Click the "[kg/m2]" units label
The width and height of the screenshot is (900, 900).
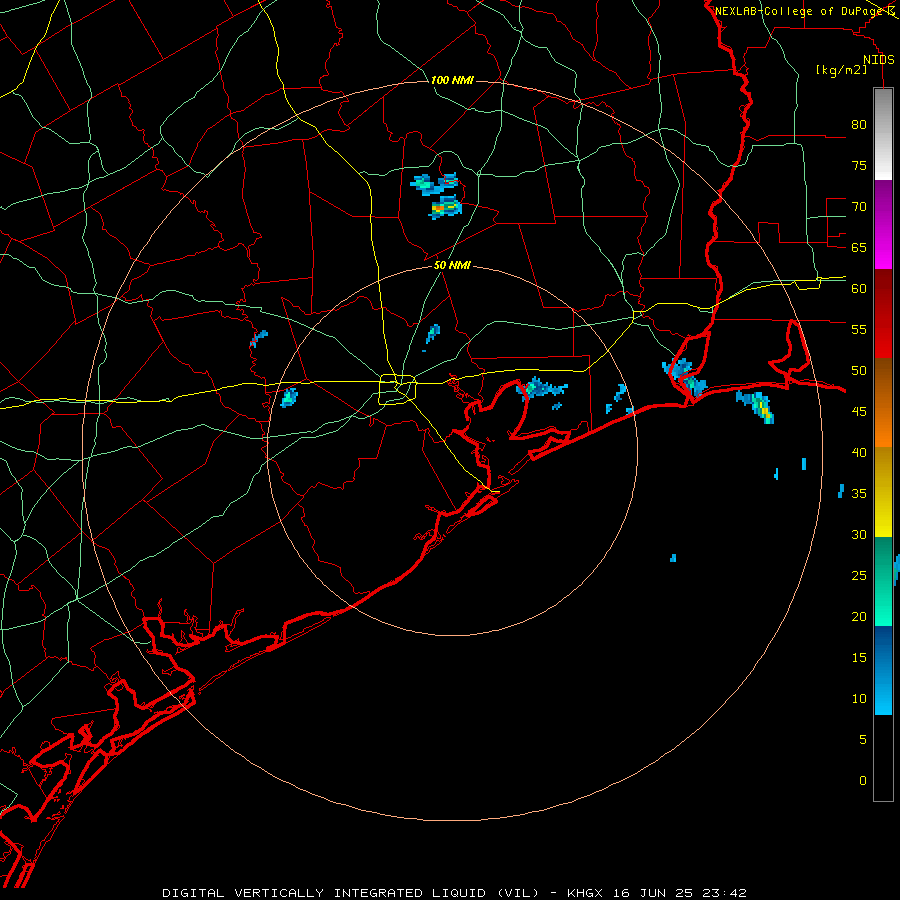coord(841,70)
